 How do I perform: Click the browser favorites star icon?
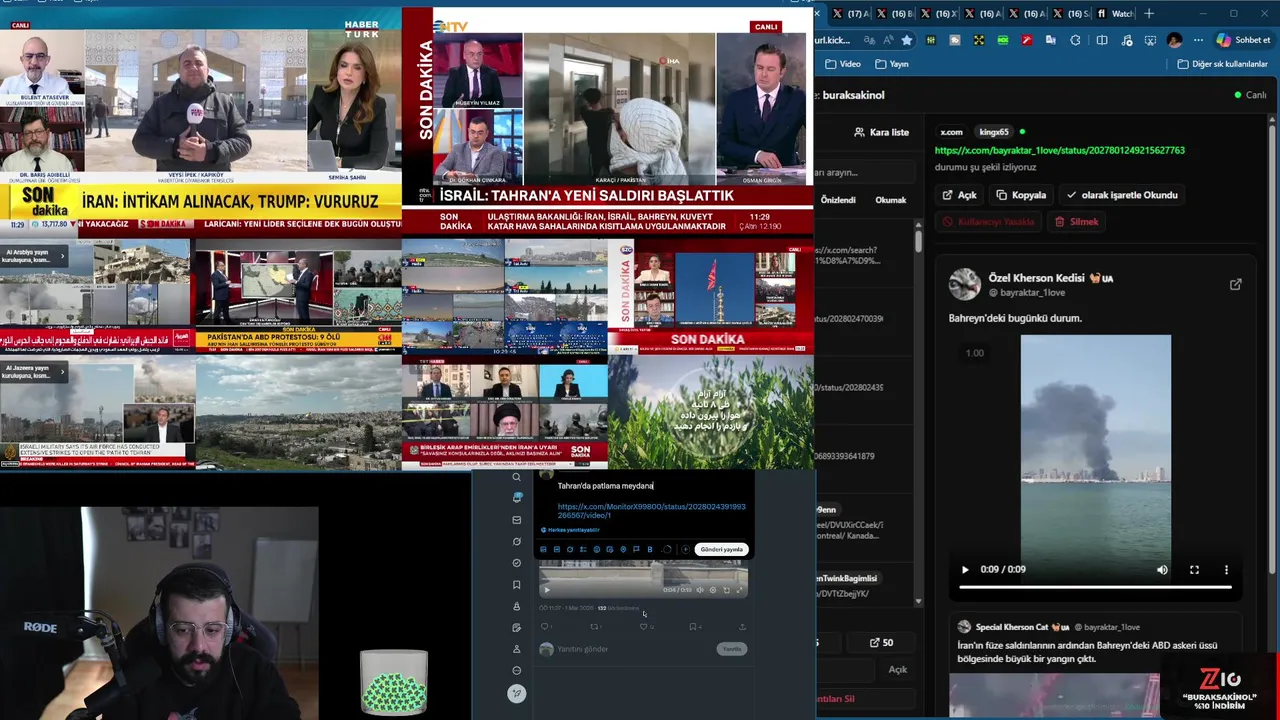[907, 40]
